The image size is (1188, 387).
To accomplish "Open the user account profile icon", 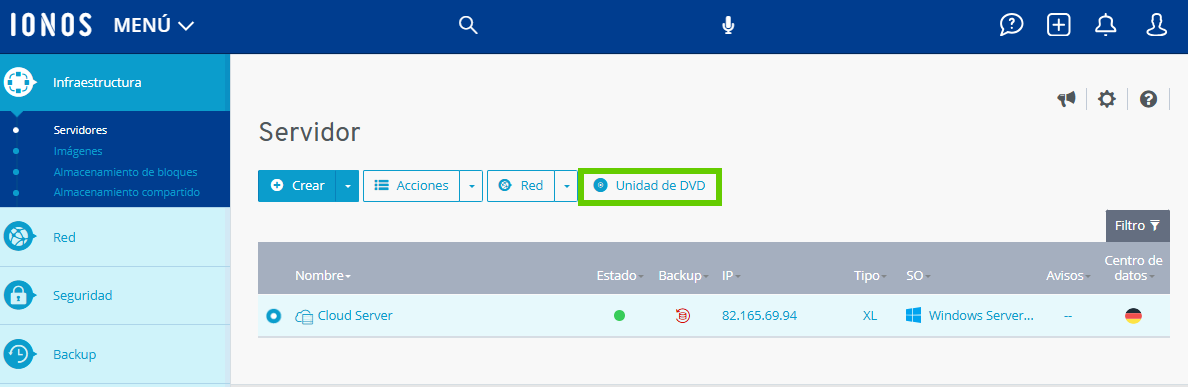I will tap(1156, 25).
